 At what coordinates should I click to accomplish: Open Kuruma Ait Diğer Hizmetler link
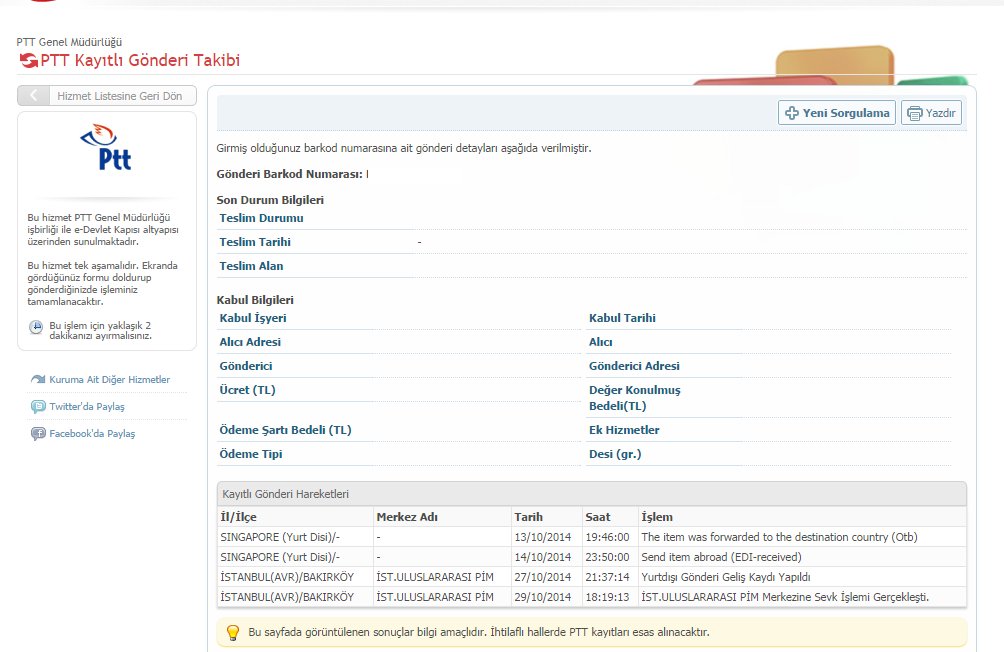[109, 379]
